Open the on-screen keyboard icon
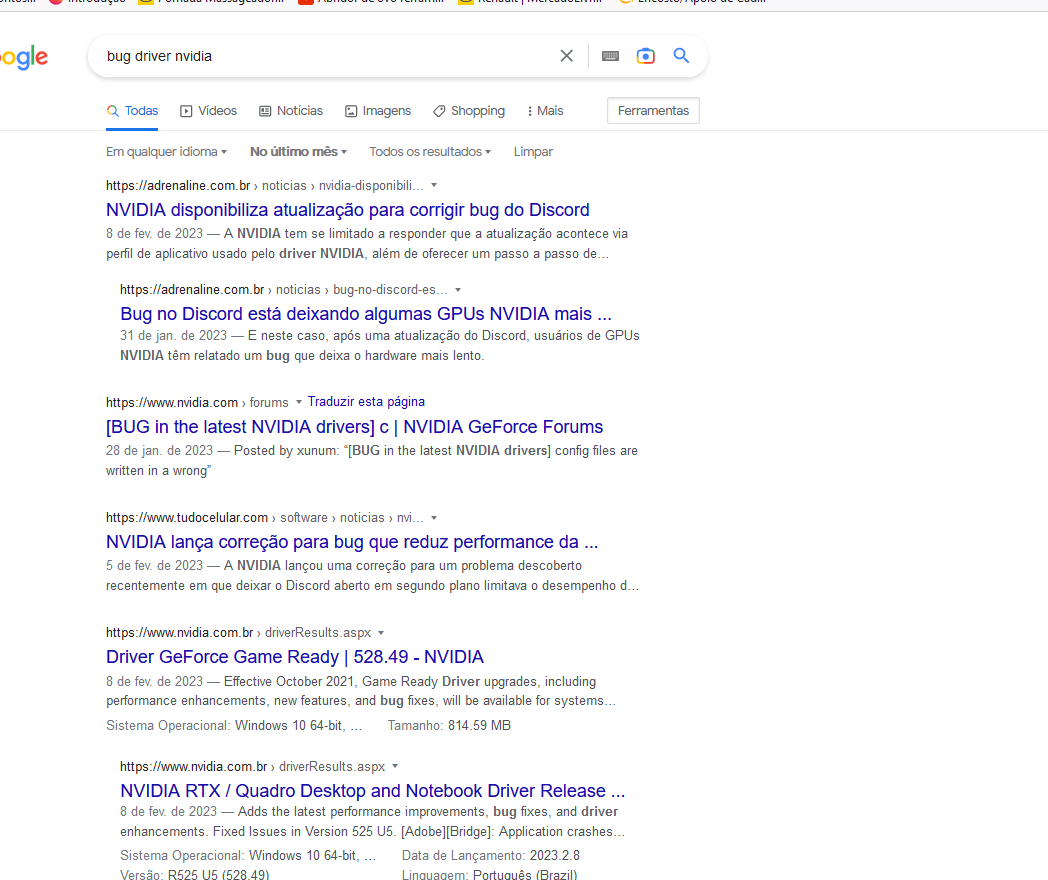 [x=610, y=56]
